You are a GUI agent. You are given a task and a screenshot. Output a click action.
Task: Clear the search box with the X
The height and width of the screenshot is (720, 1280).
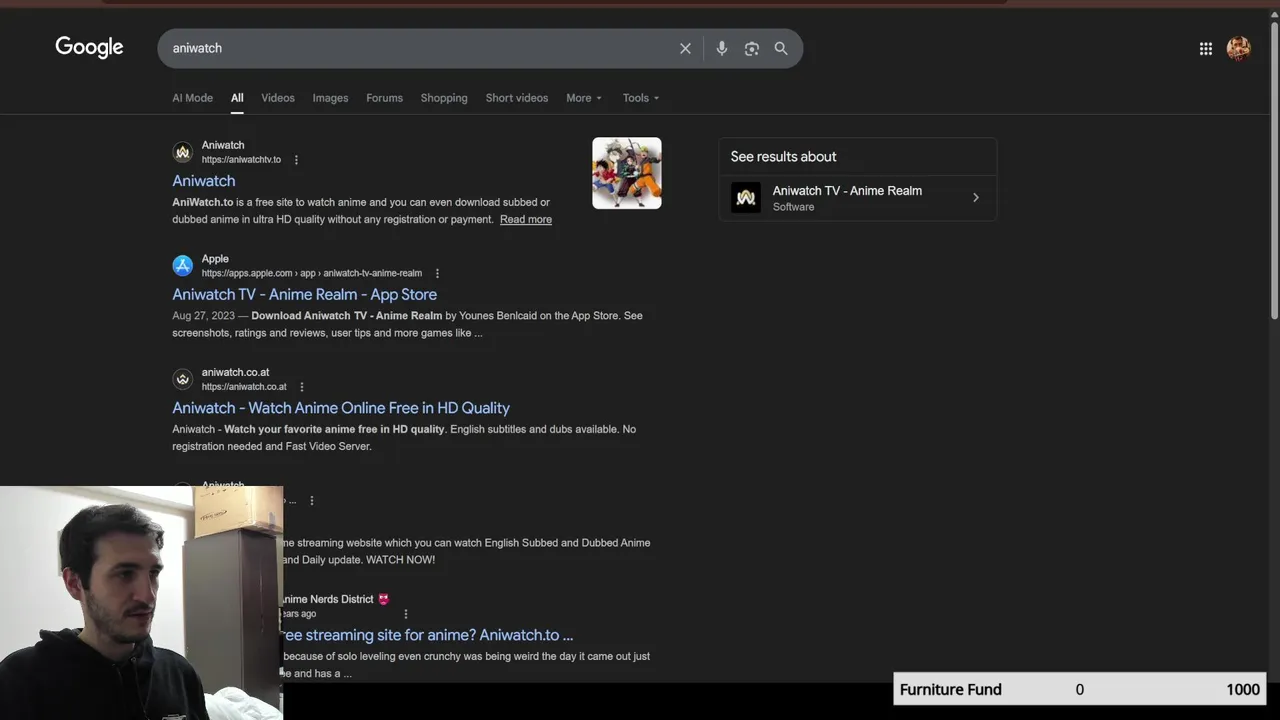(x=685, y=48)
